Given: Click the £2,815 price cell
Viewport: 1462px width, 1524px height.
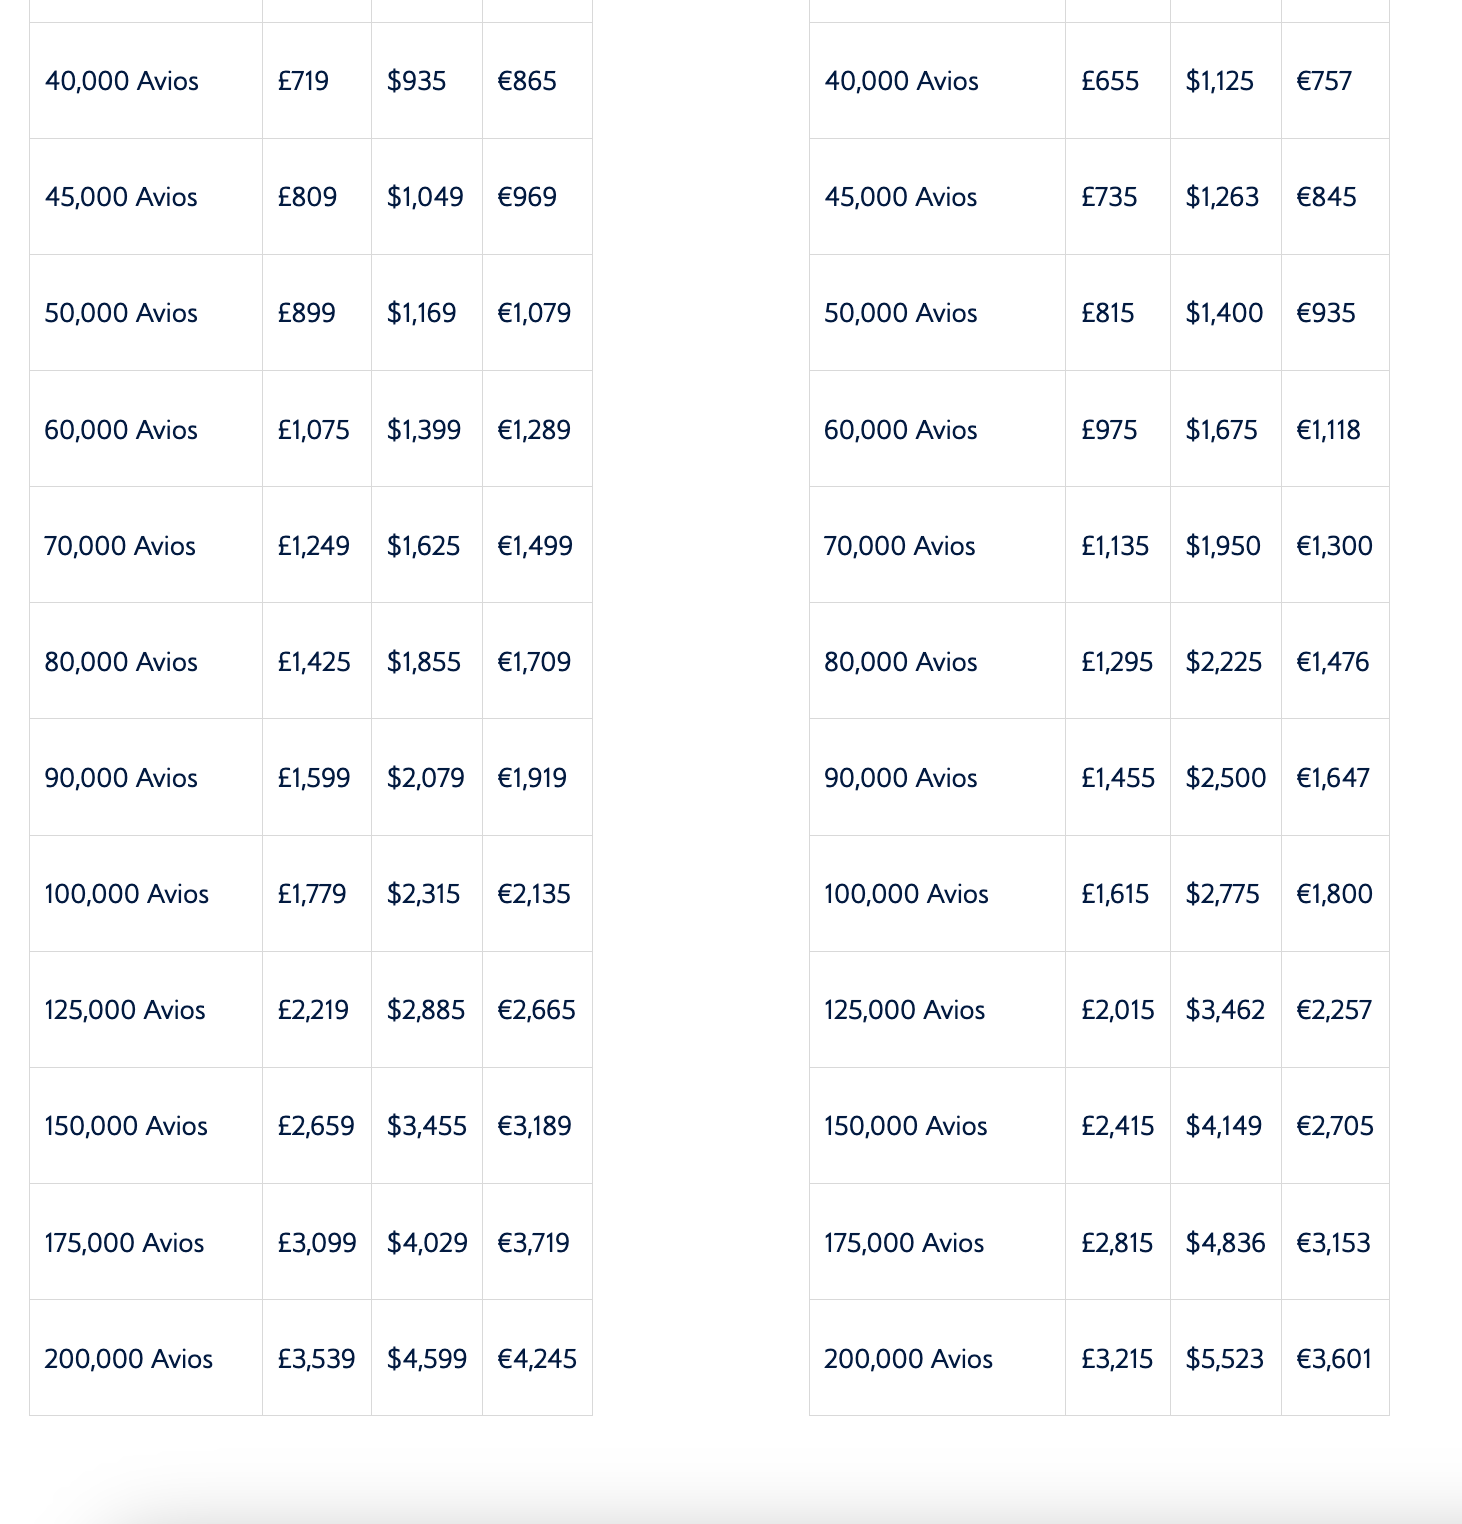Looking at the screenshot, I should [x=1117, y=1243].
